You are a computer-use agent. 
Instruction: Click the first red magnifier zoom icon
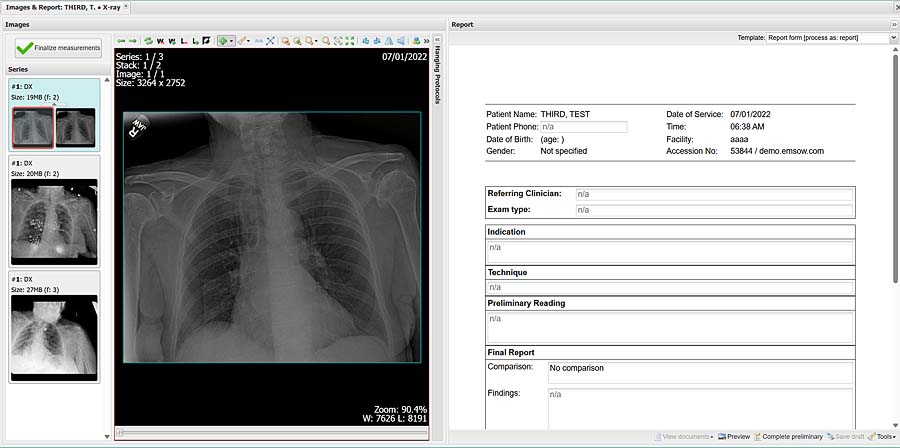(285, 41)
